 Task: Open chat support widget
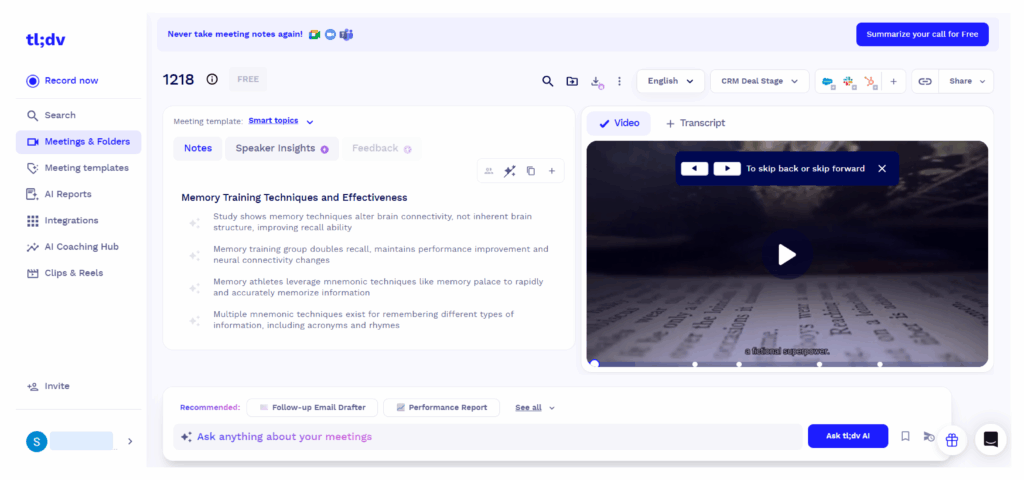[x=991, y=440]
